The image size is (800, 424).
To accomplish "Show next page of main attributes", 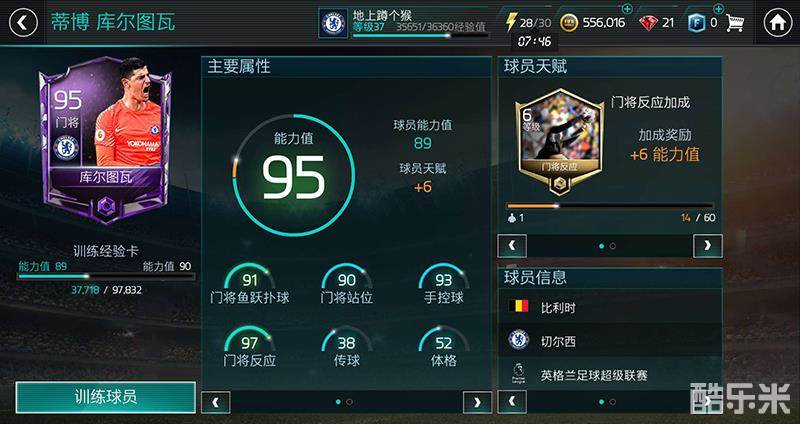I will point(477,402).
